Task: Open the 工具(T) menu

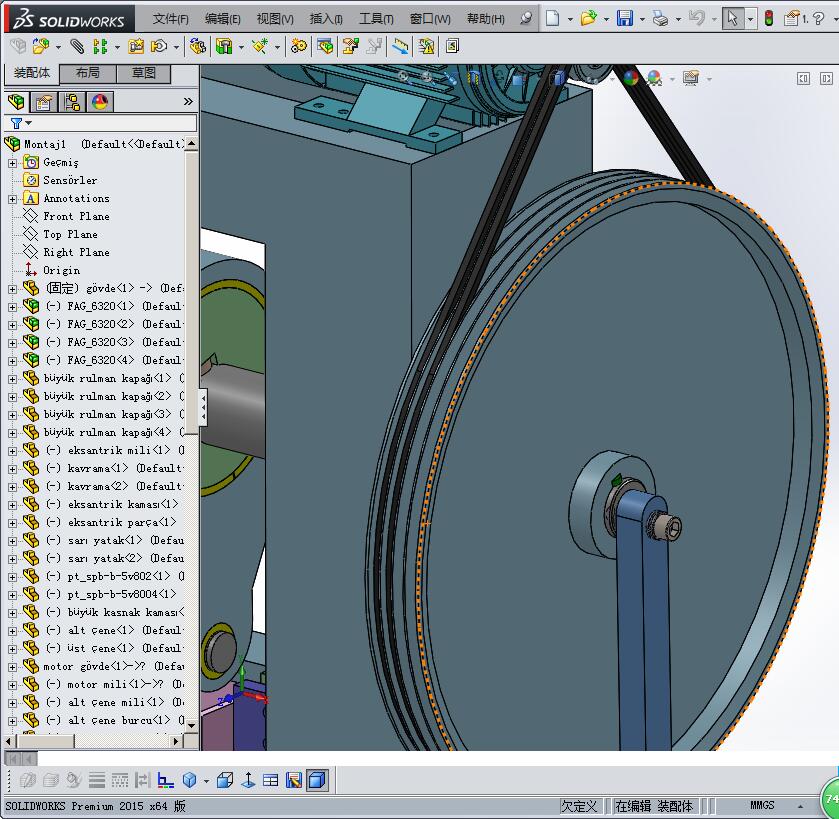Action: 376,19
